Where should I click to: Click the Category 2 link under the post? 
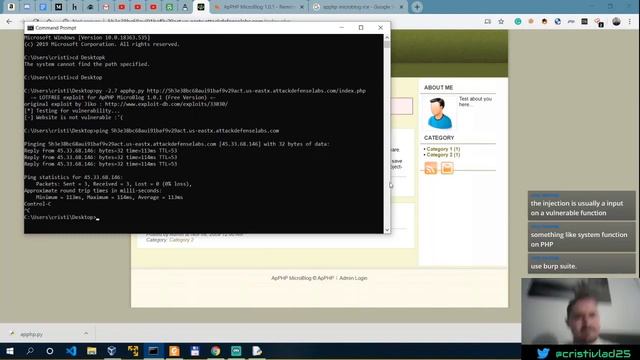[x=182, y=240]
